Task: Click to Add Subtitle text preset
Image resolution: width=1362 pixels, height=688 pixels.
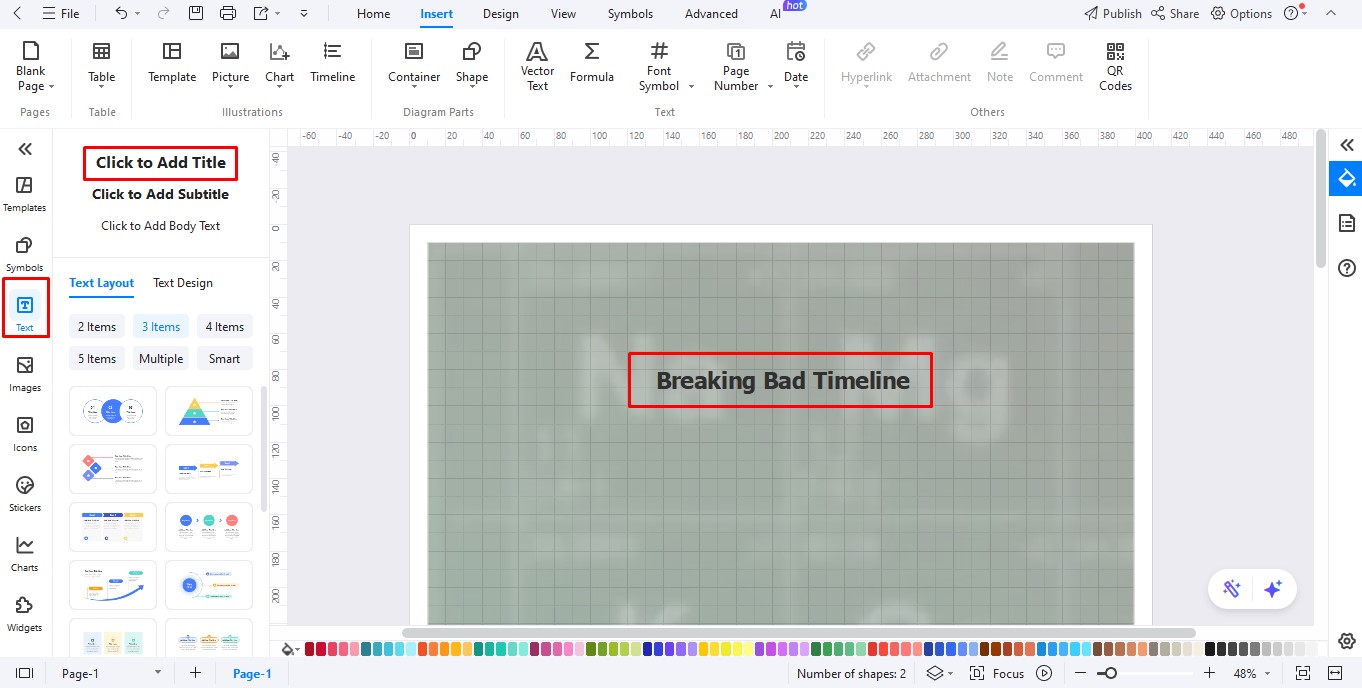Action: click(x=160, y=194)
